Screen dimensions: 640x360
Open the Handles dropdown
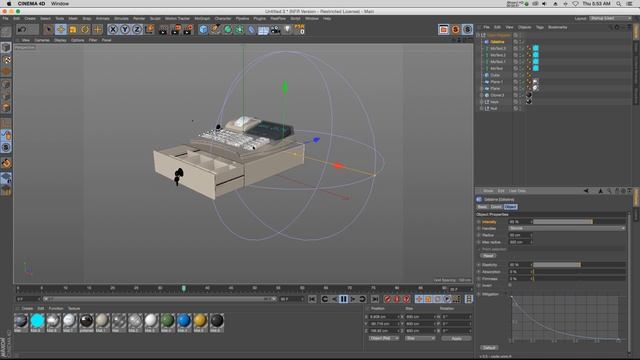click(x=567, y=228)
